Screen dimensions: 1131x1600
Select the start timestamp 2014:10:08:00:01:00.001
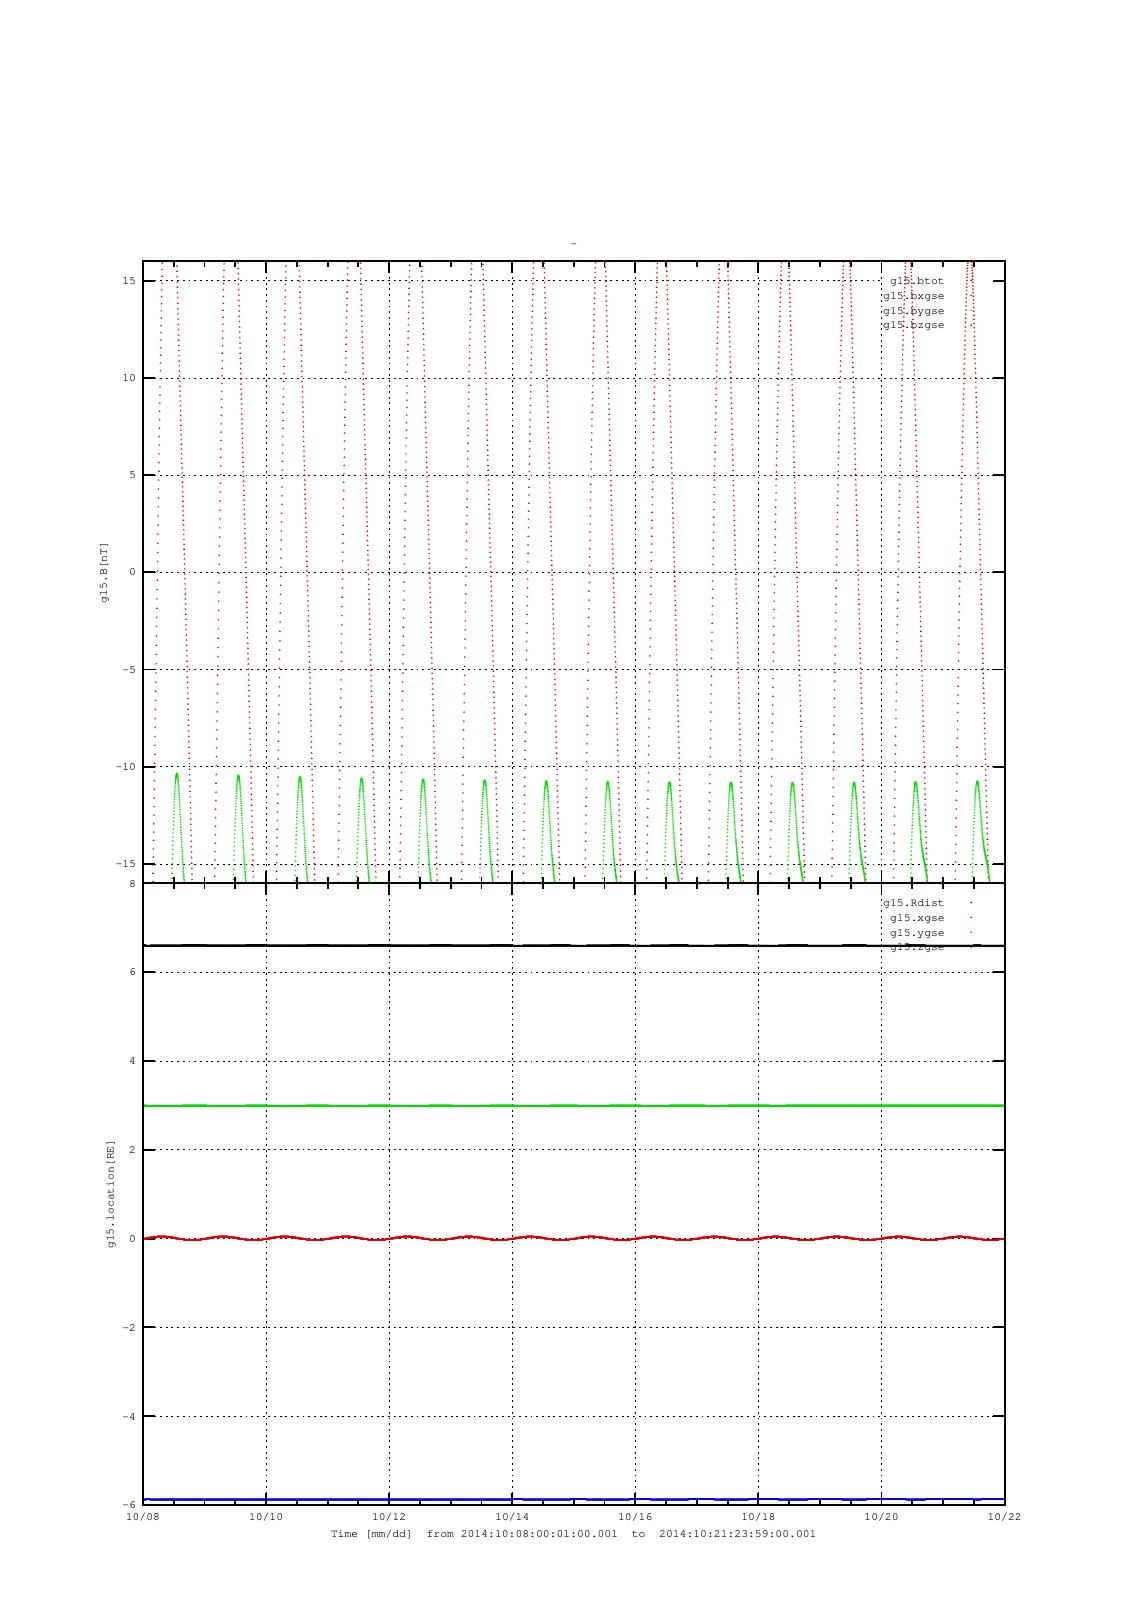[x=539, y=1534]
